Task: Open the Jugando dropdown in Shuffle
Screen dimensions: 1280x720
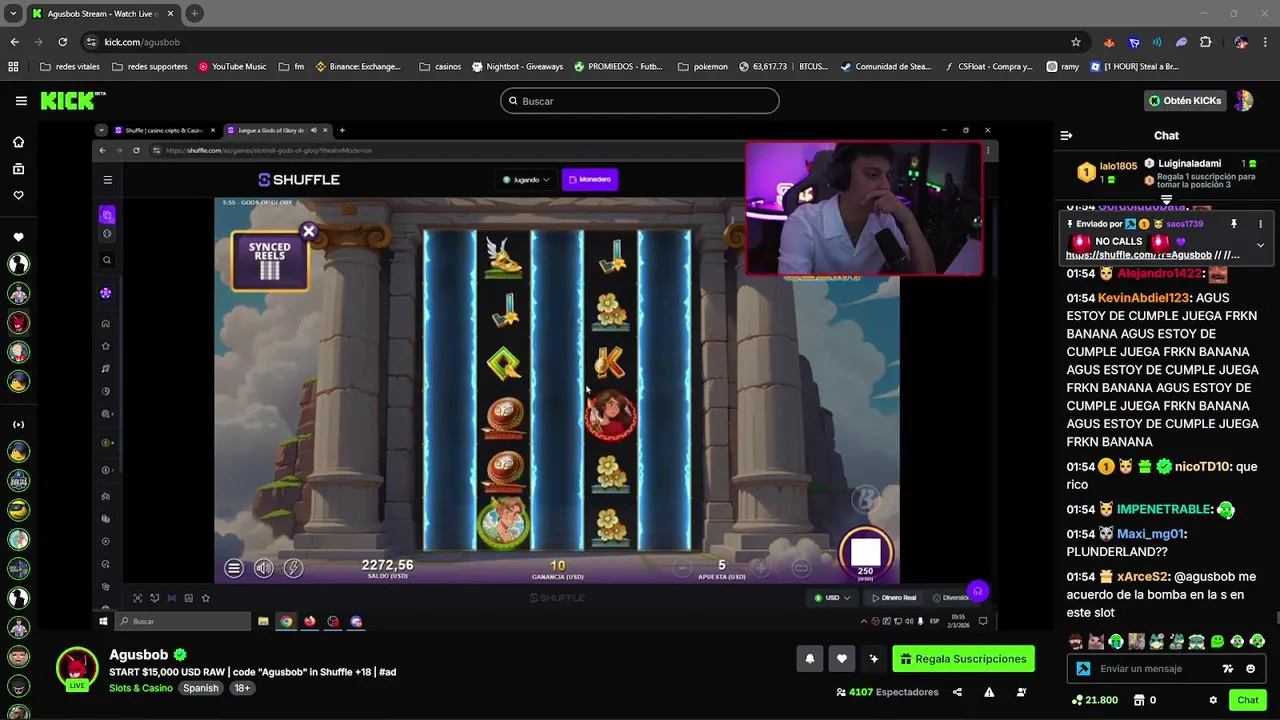Action: [x=526, y=180]
